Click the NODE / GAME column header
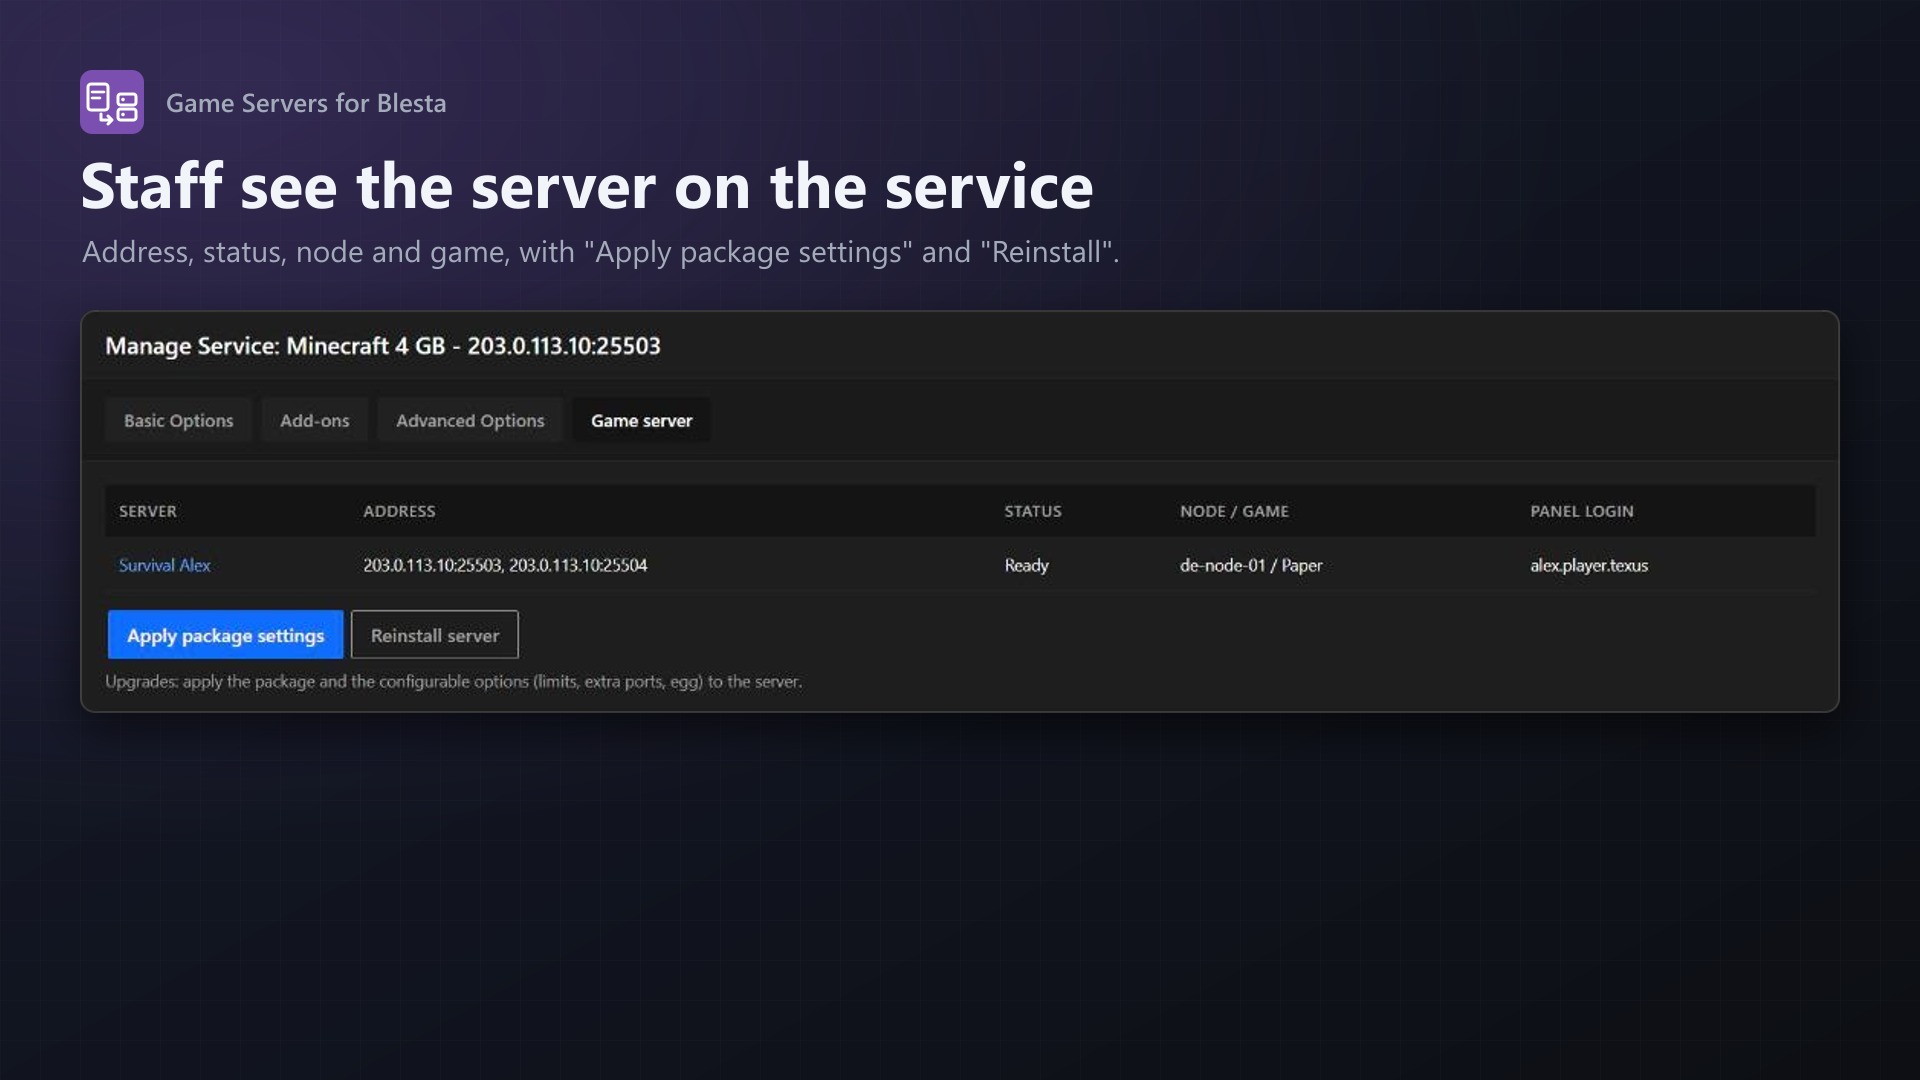The image size is (1920, 1080). [x=1234, y=511]
